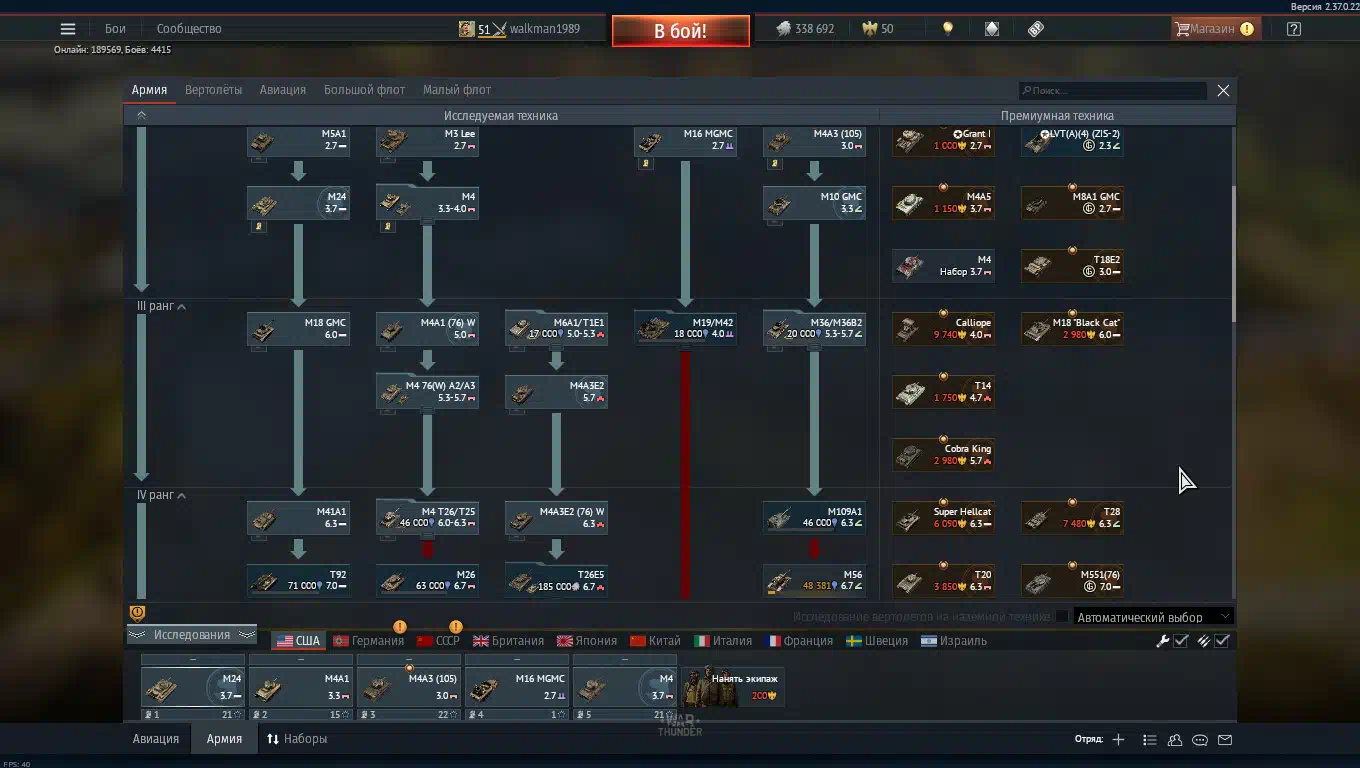Open the warbonds diamond icon
The width and height of the screenshot is (1360, 768).
pyautogui.click(x=992, y=29)
